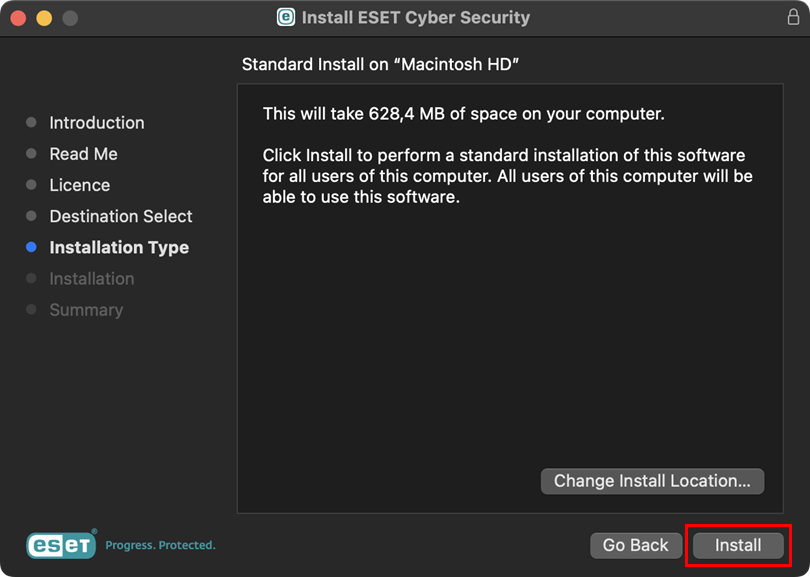Select the Destination Select step
Viewport: 810px width, 577px height.
[x=121, y=216]
